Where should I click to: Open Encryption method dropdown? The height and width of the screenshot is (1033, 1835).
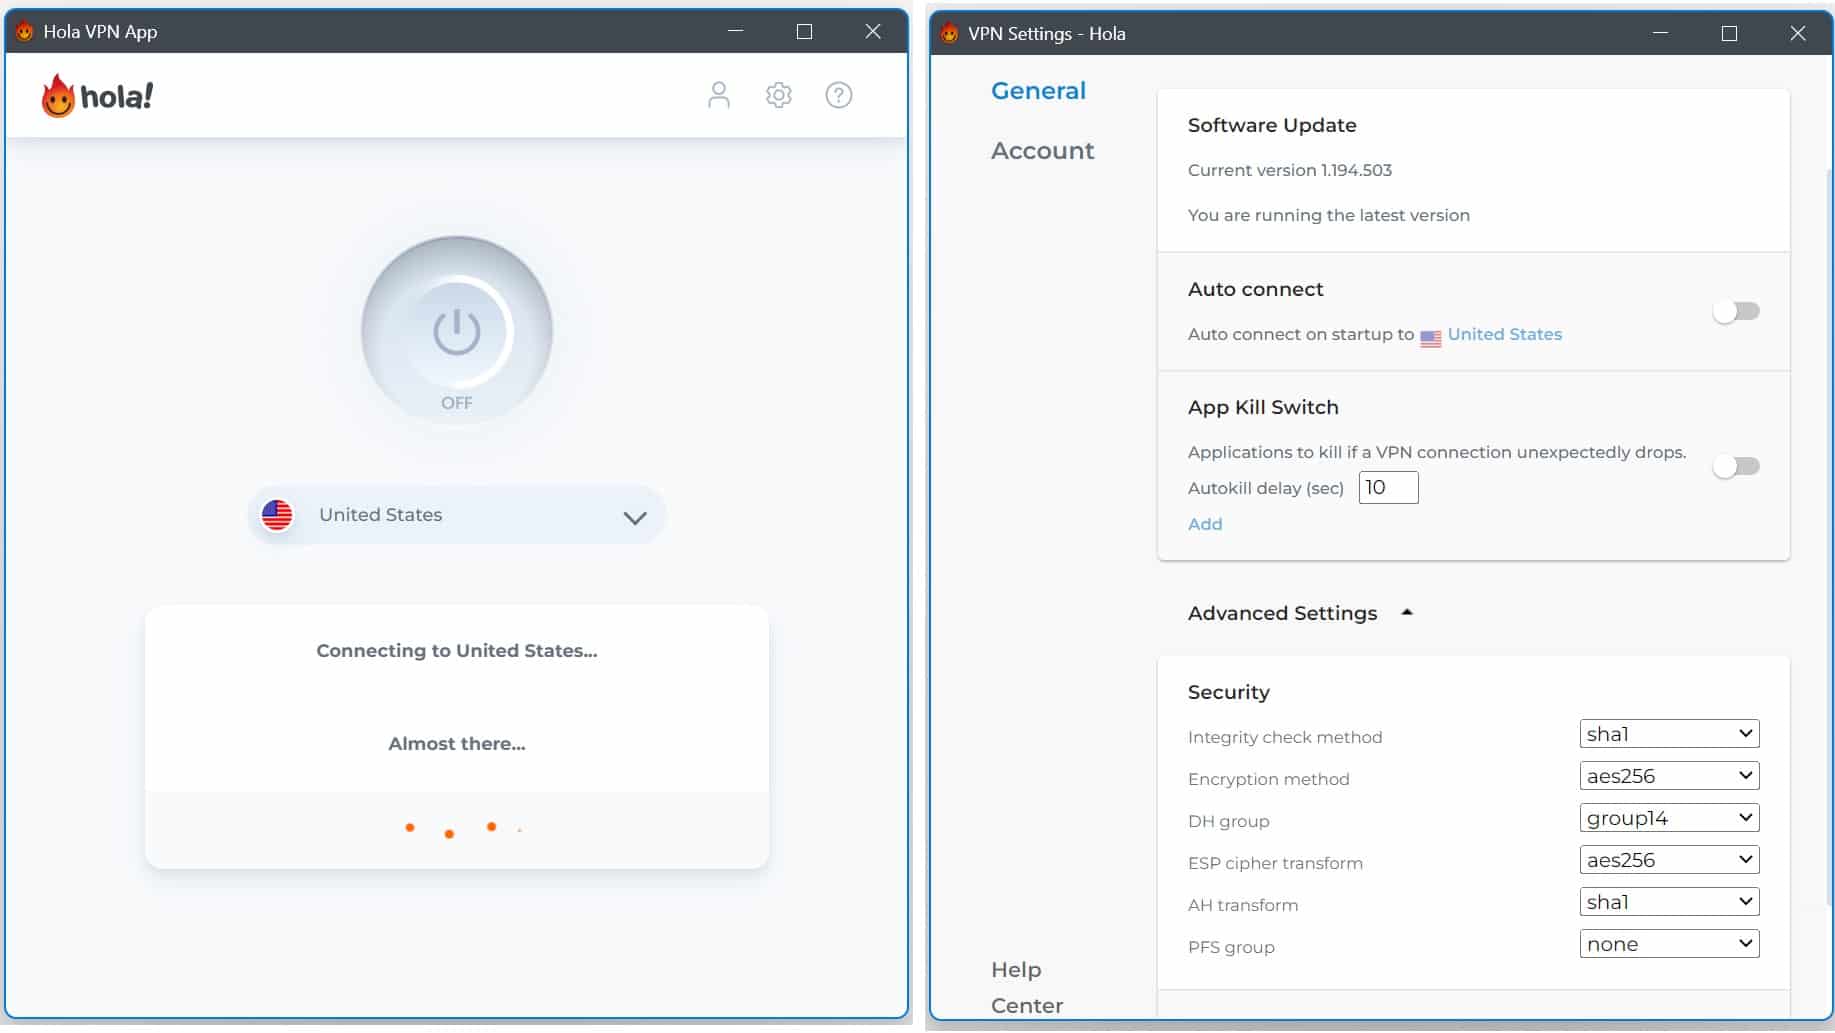[x=1669, y=776]
